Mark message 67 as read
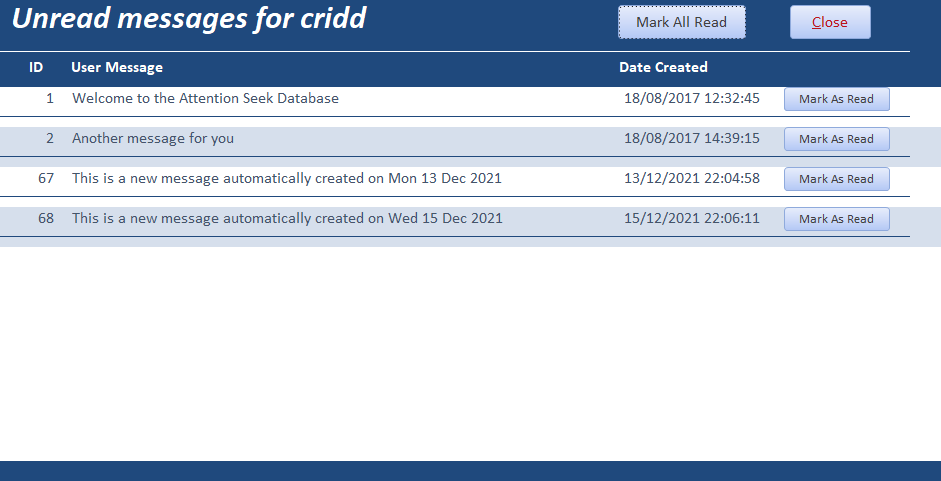This screenshot has height=481, width=941. click(x=837, y=179)
